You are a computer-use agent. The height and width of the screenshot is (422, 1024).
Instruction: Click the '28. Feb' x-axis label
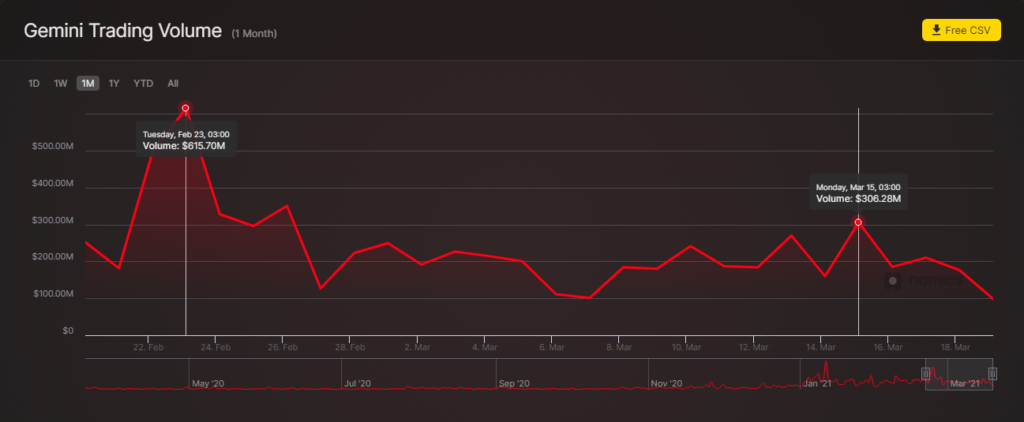click(350, 347)
